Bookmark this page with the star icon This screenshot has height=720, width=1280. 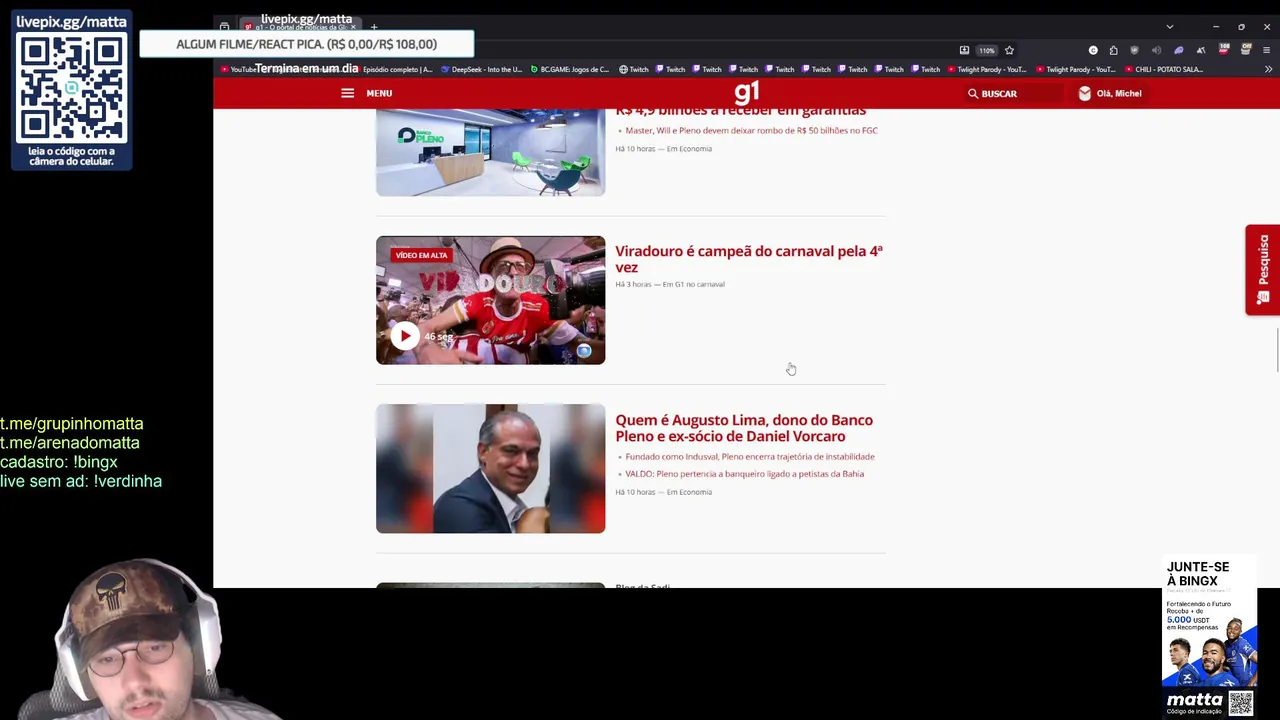[x=1009, y=50]
